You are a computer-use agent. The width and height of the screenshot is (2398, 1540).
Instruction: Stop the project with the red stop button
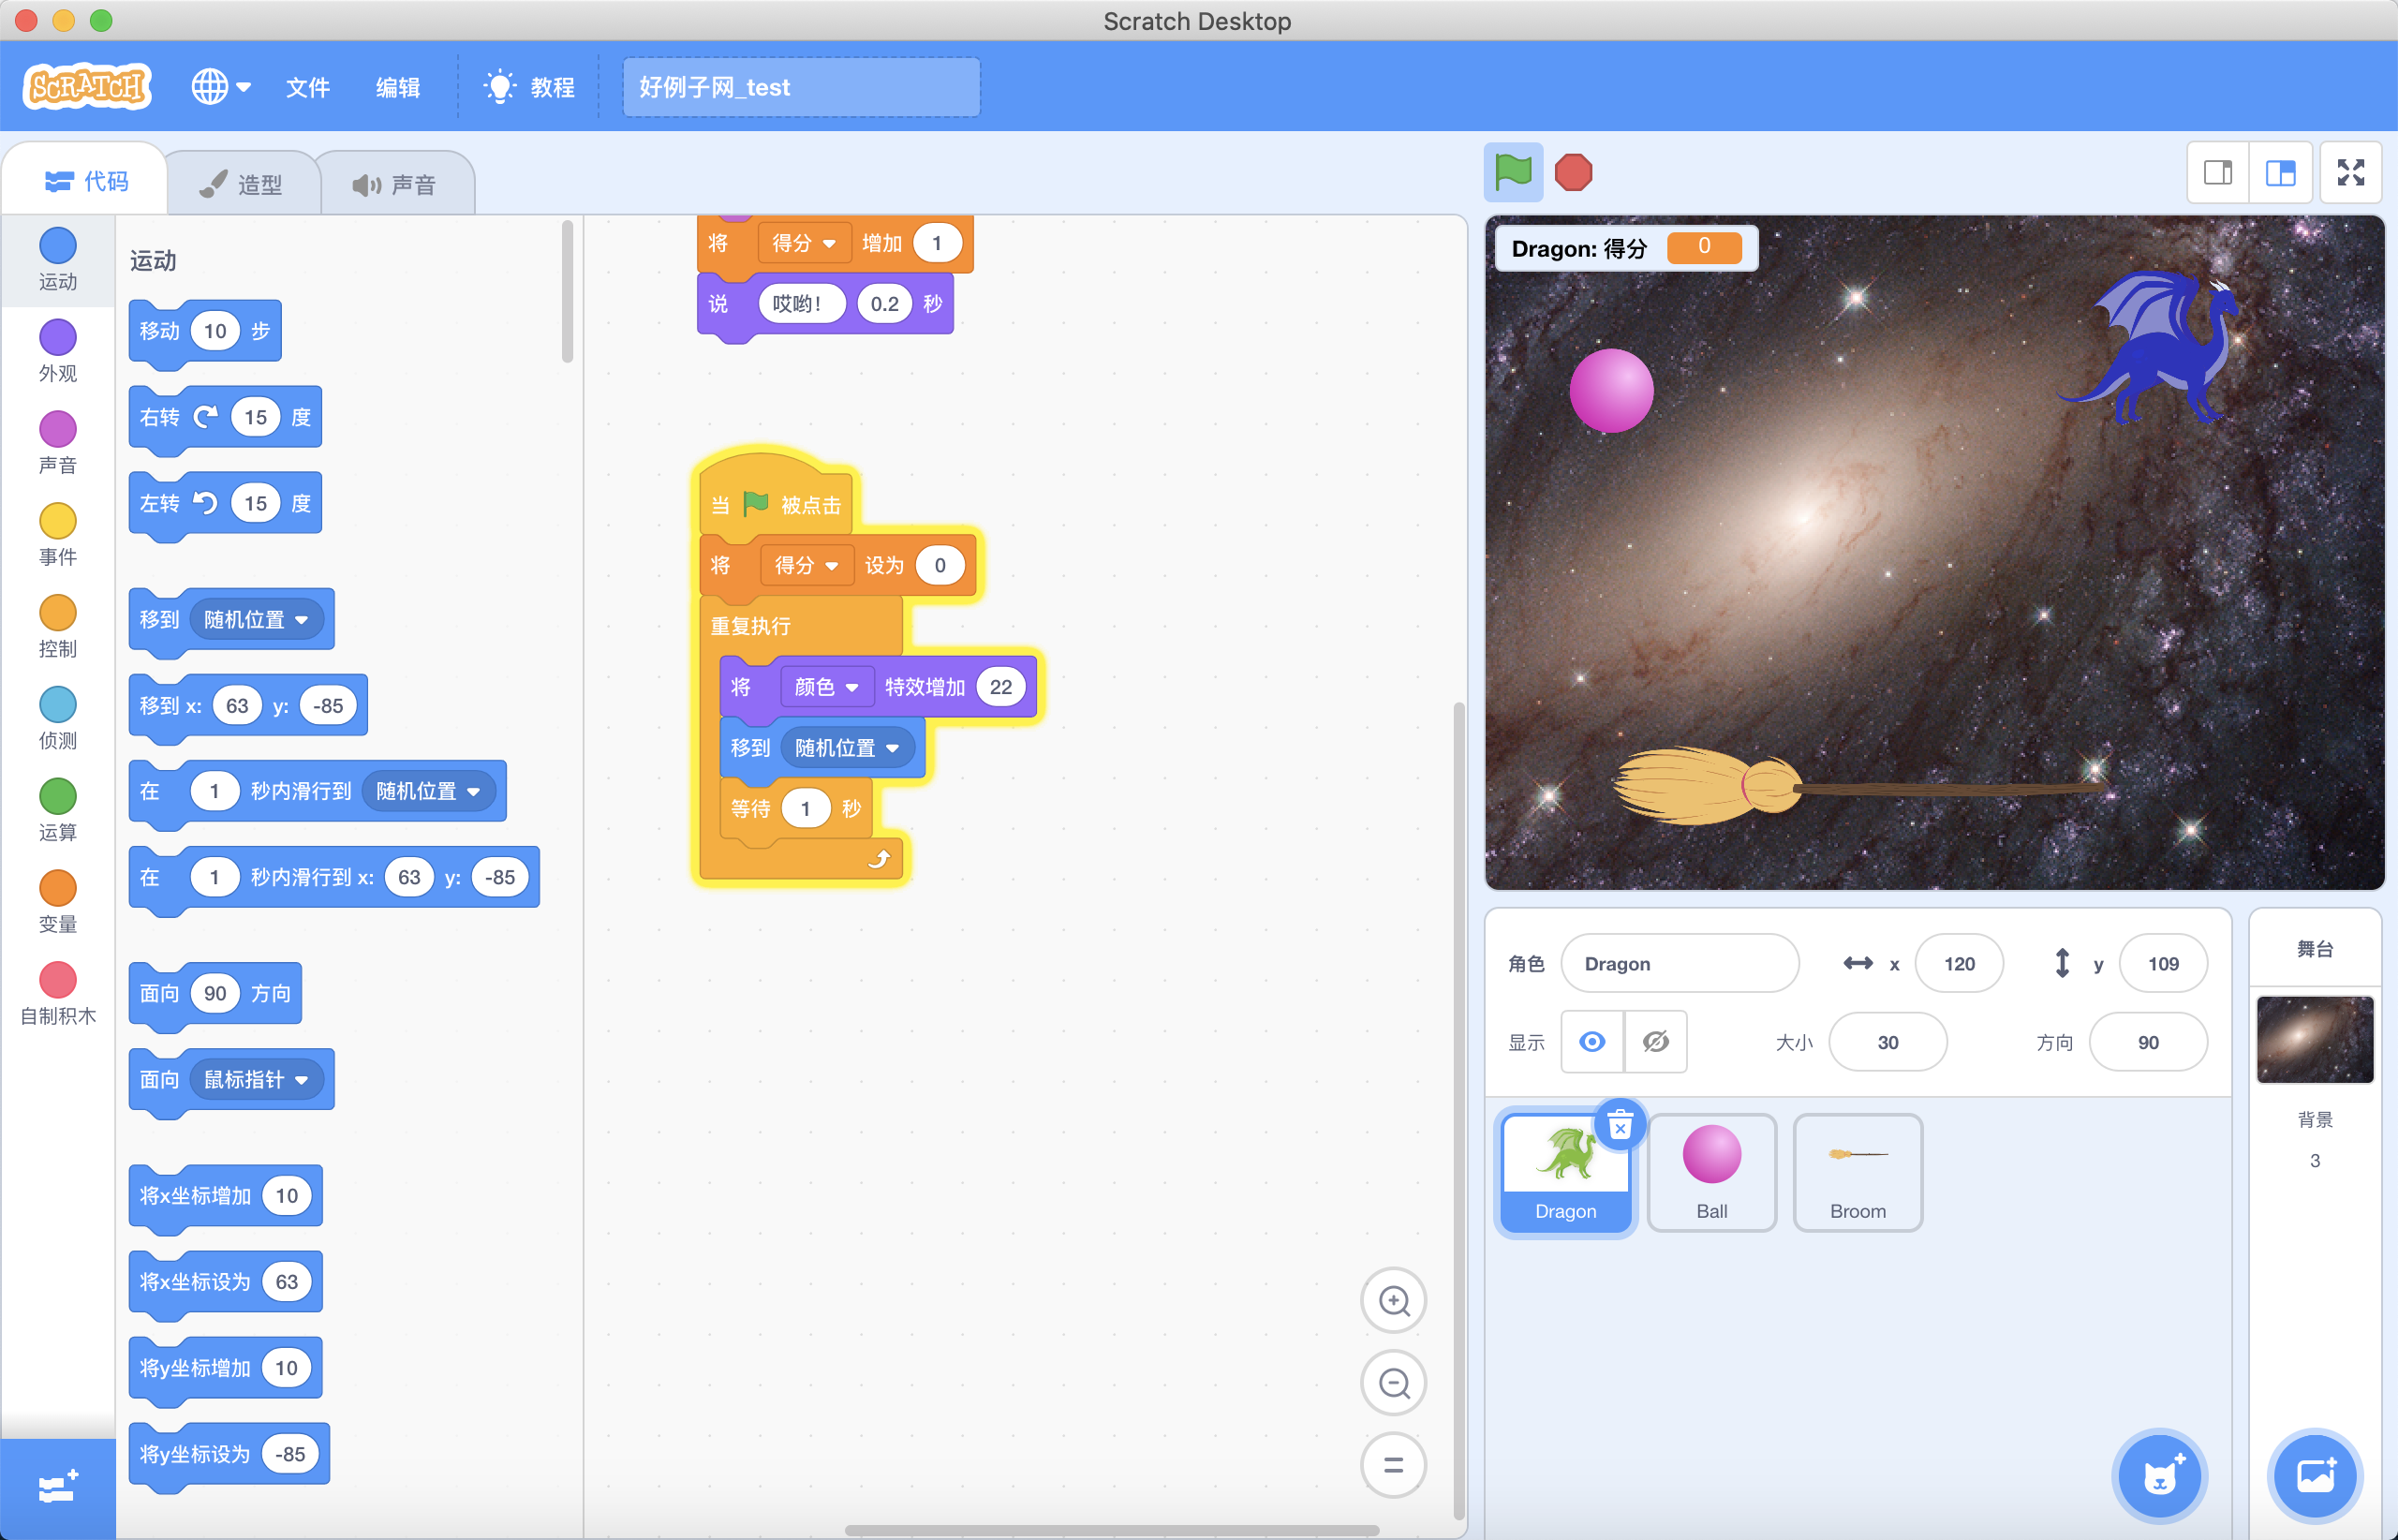pos(1573,172)
